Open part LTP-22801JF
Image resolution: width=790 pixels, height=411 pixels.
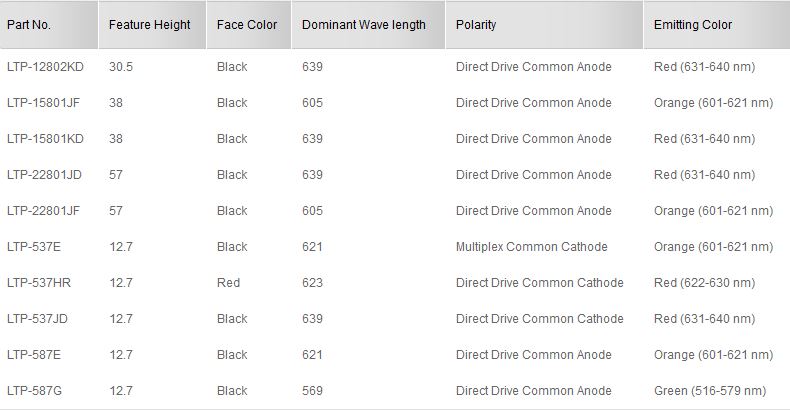click(x=44, y=211)
